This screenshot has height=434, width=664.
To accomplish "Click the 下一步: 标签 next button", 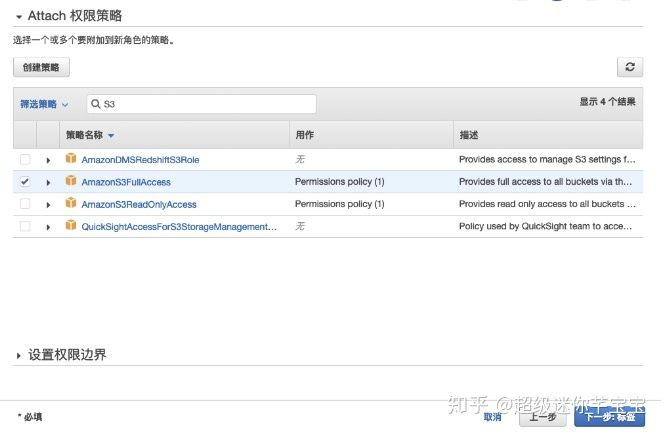I will coord(610,417).
